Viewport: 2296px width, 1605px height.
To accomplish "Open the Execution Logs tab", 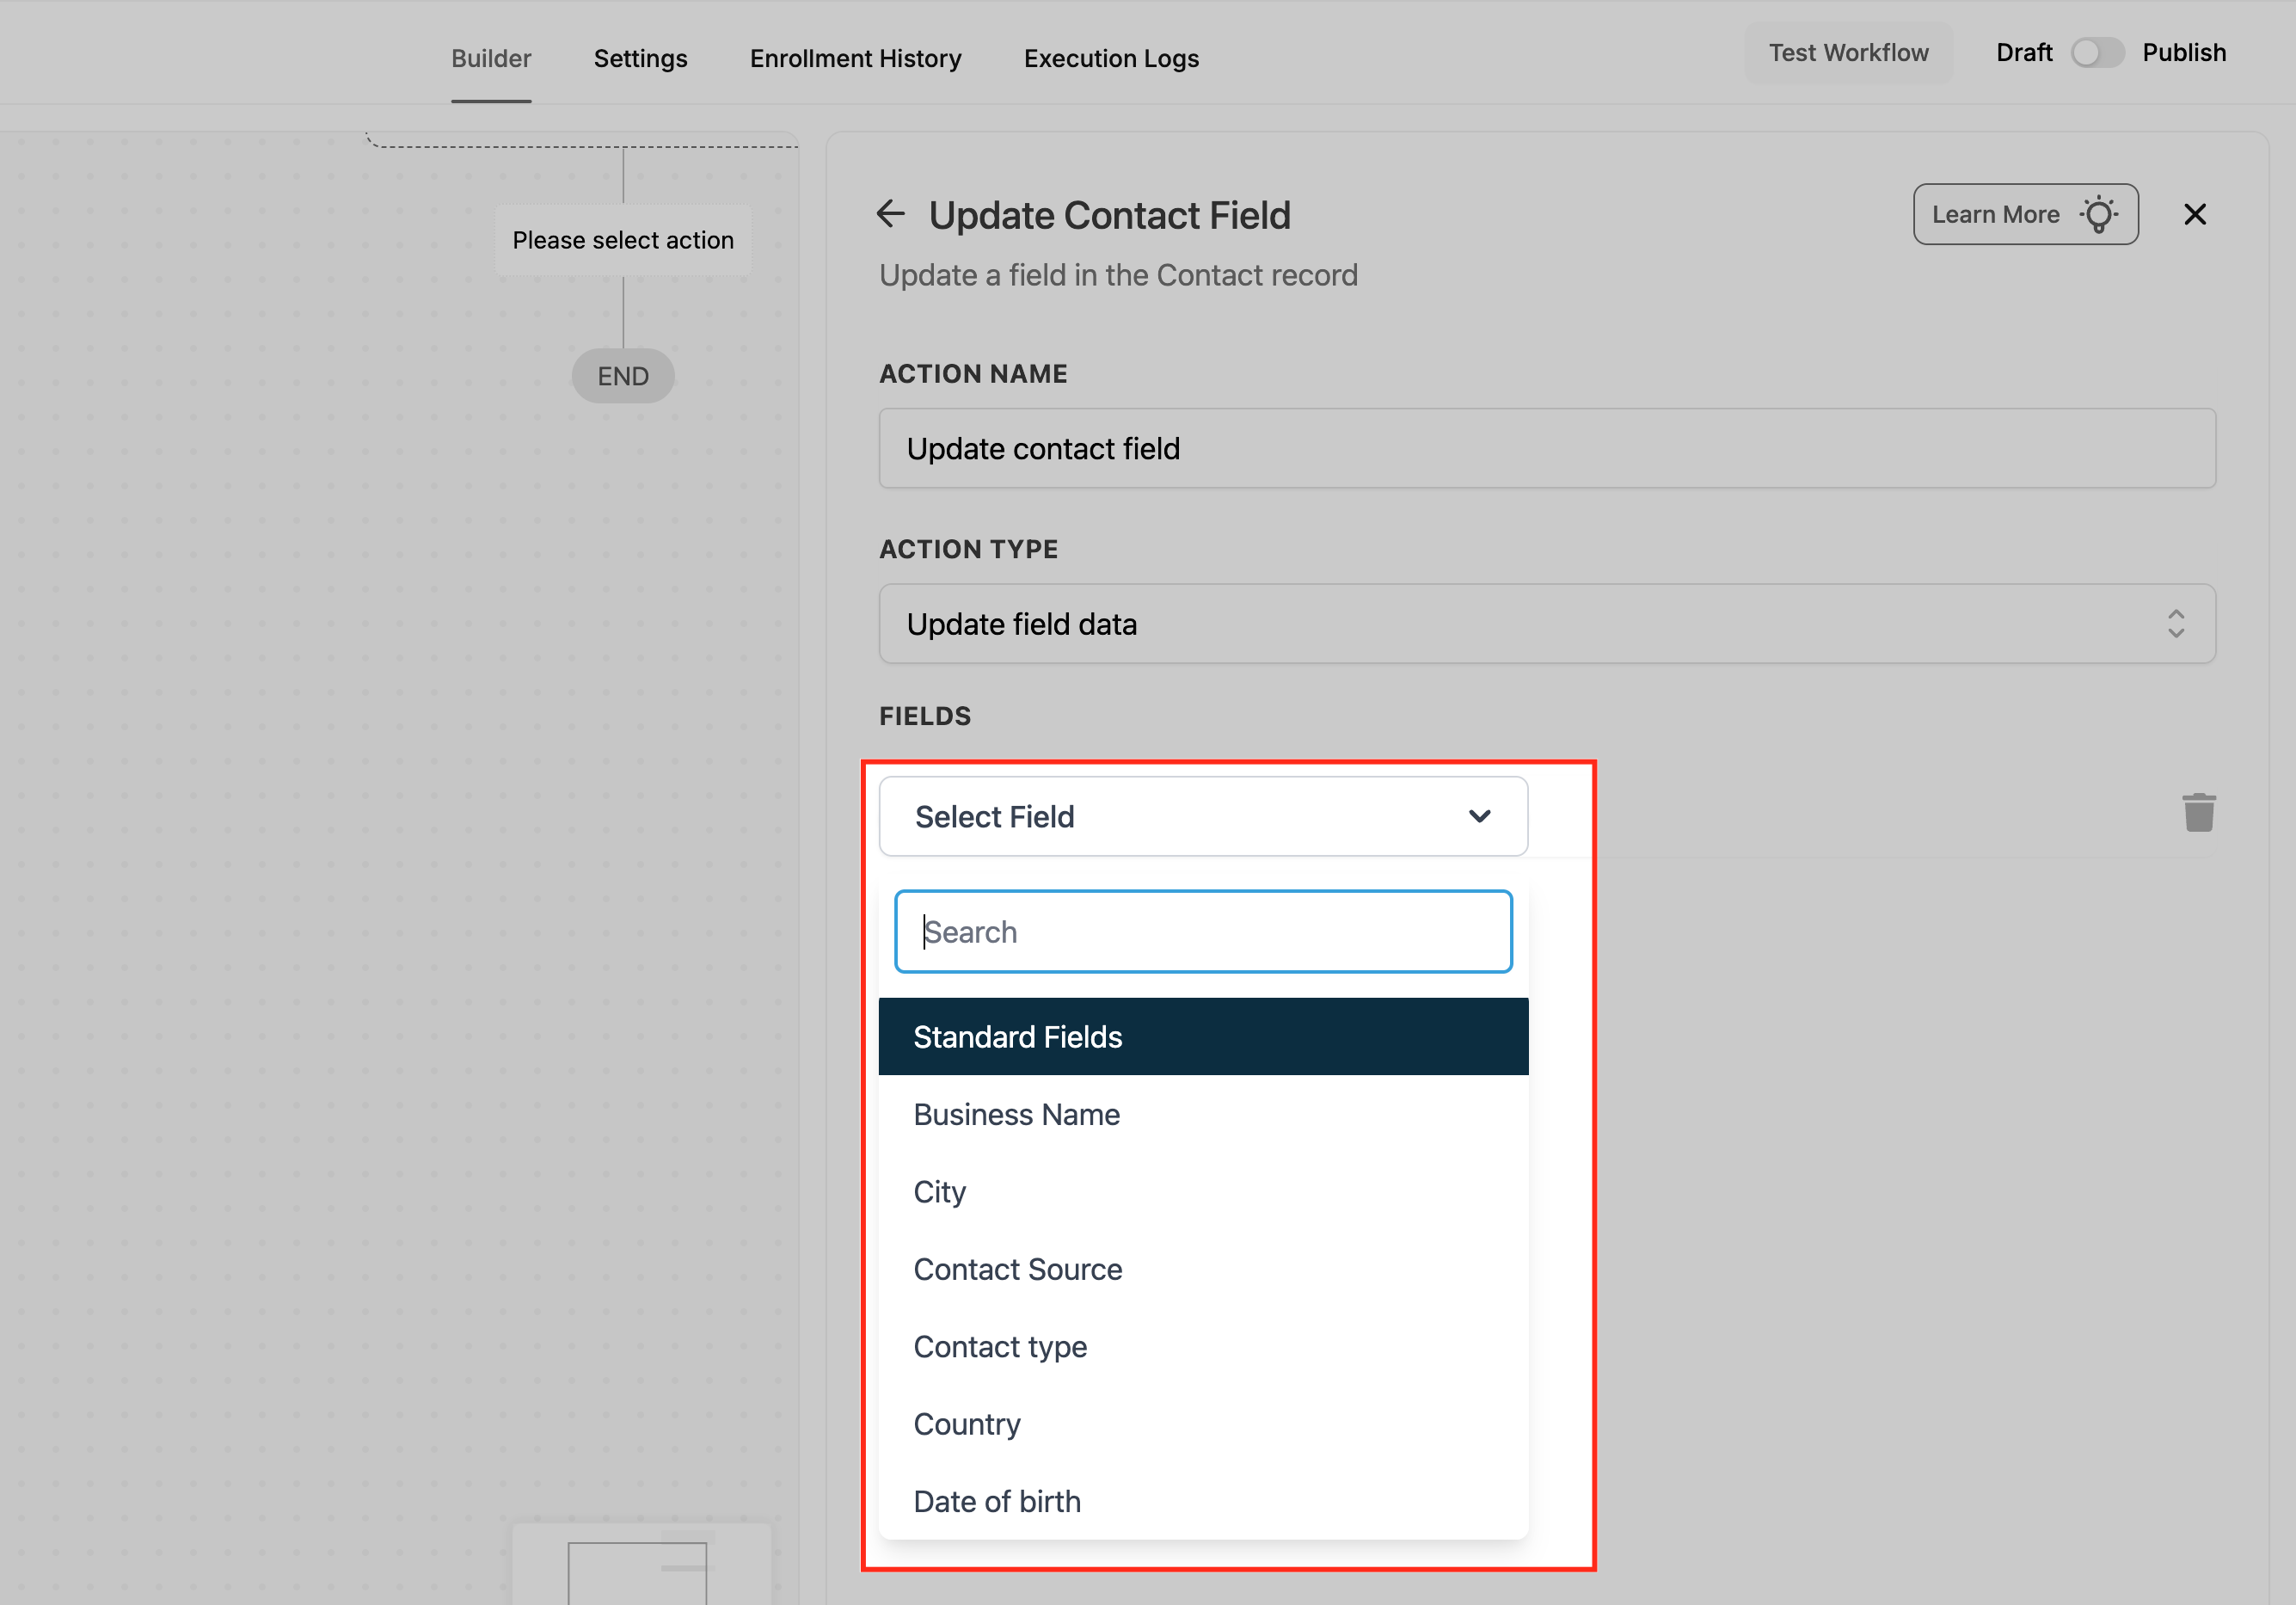I will (x=1111, y=59).
